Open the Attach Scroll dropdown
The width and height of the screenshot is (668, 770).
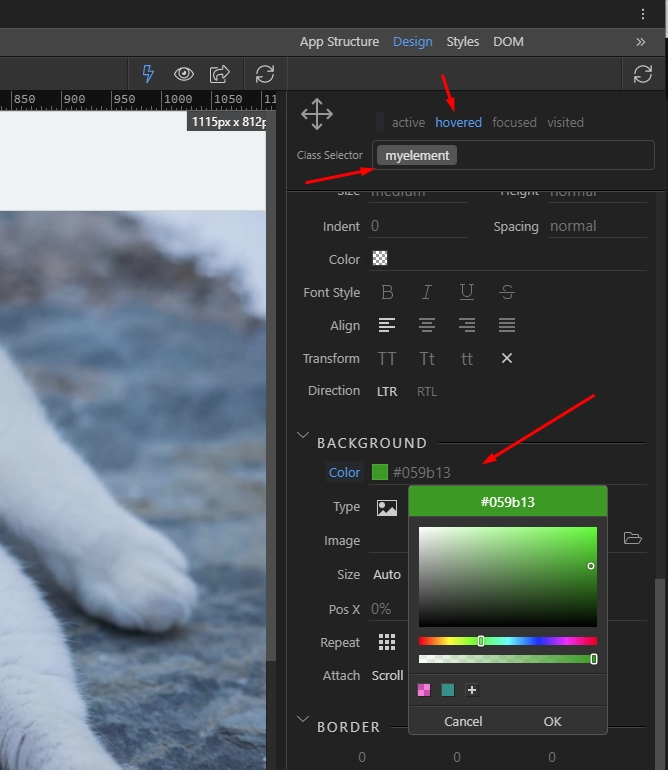pyautogui.click(x=387, y=675)
